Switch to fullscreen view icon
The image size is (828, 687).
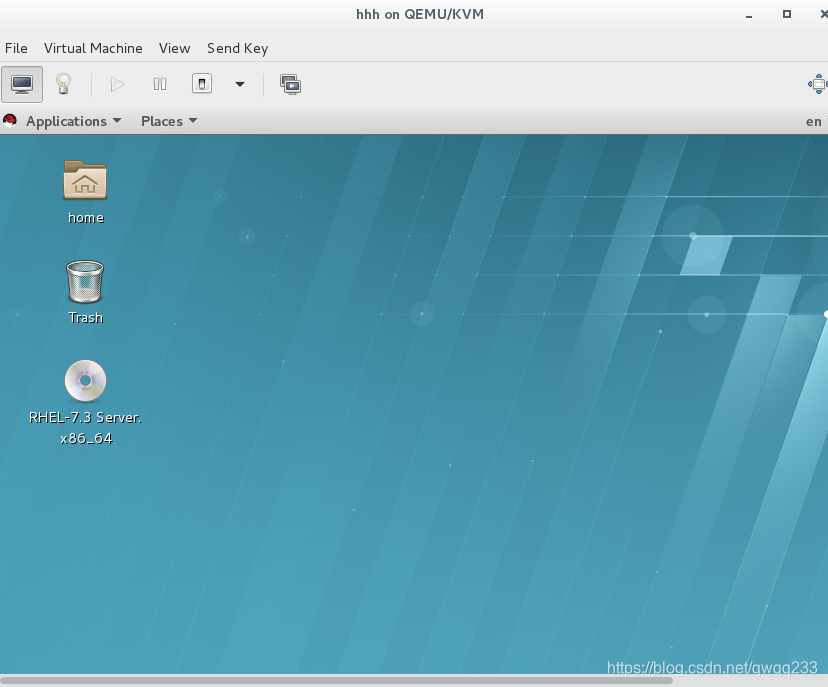click(817, 84)
